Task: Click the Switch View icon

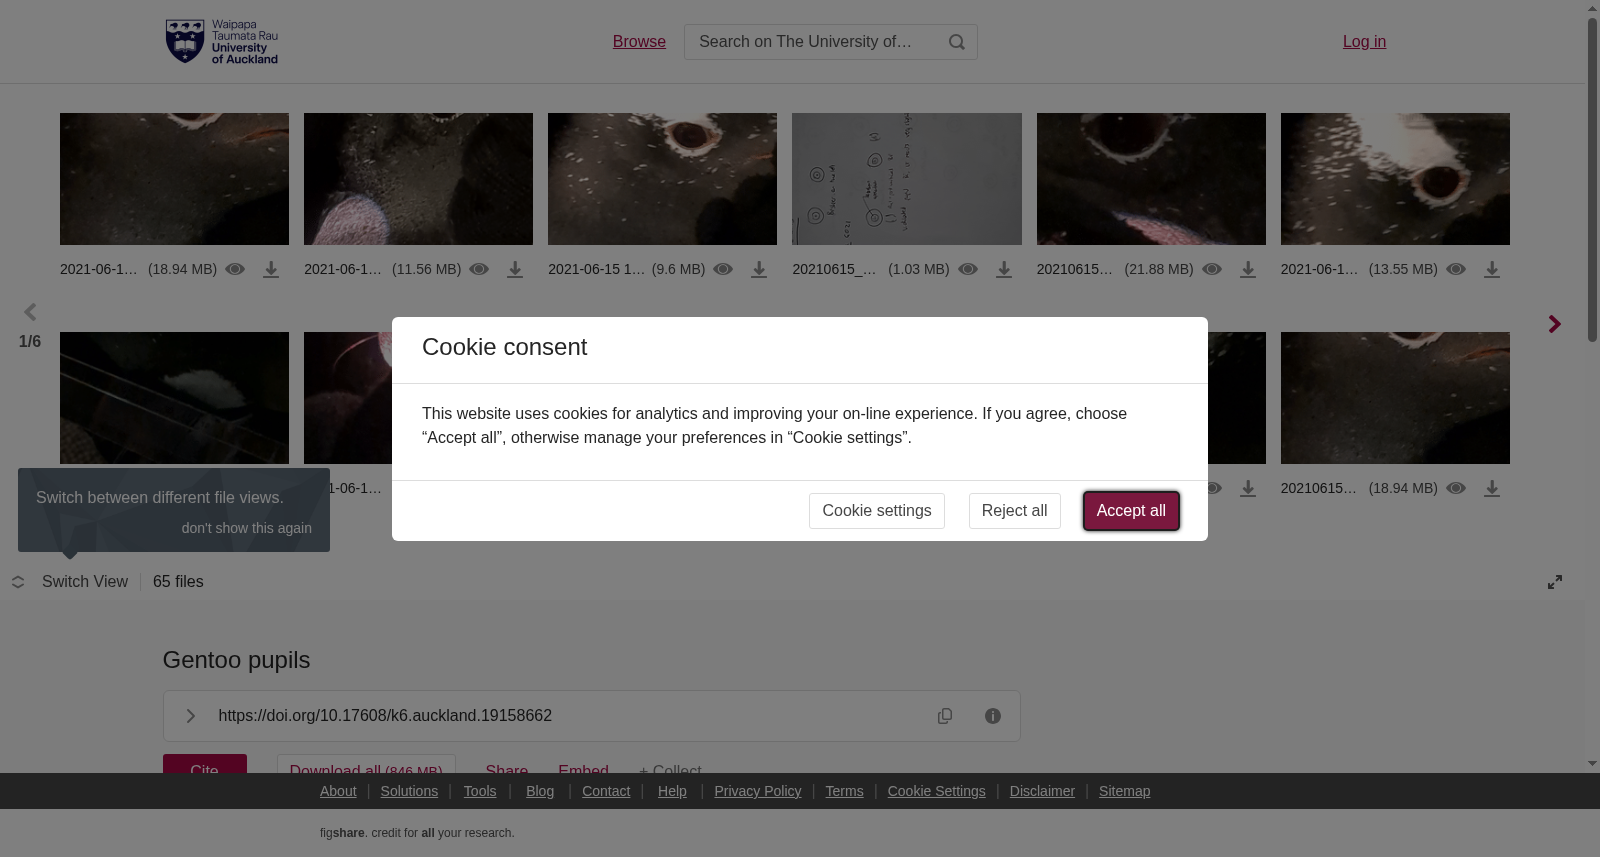Action: coord(18,582)
